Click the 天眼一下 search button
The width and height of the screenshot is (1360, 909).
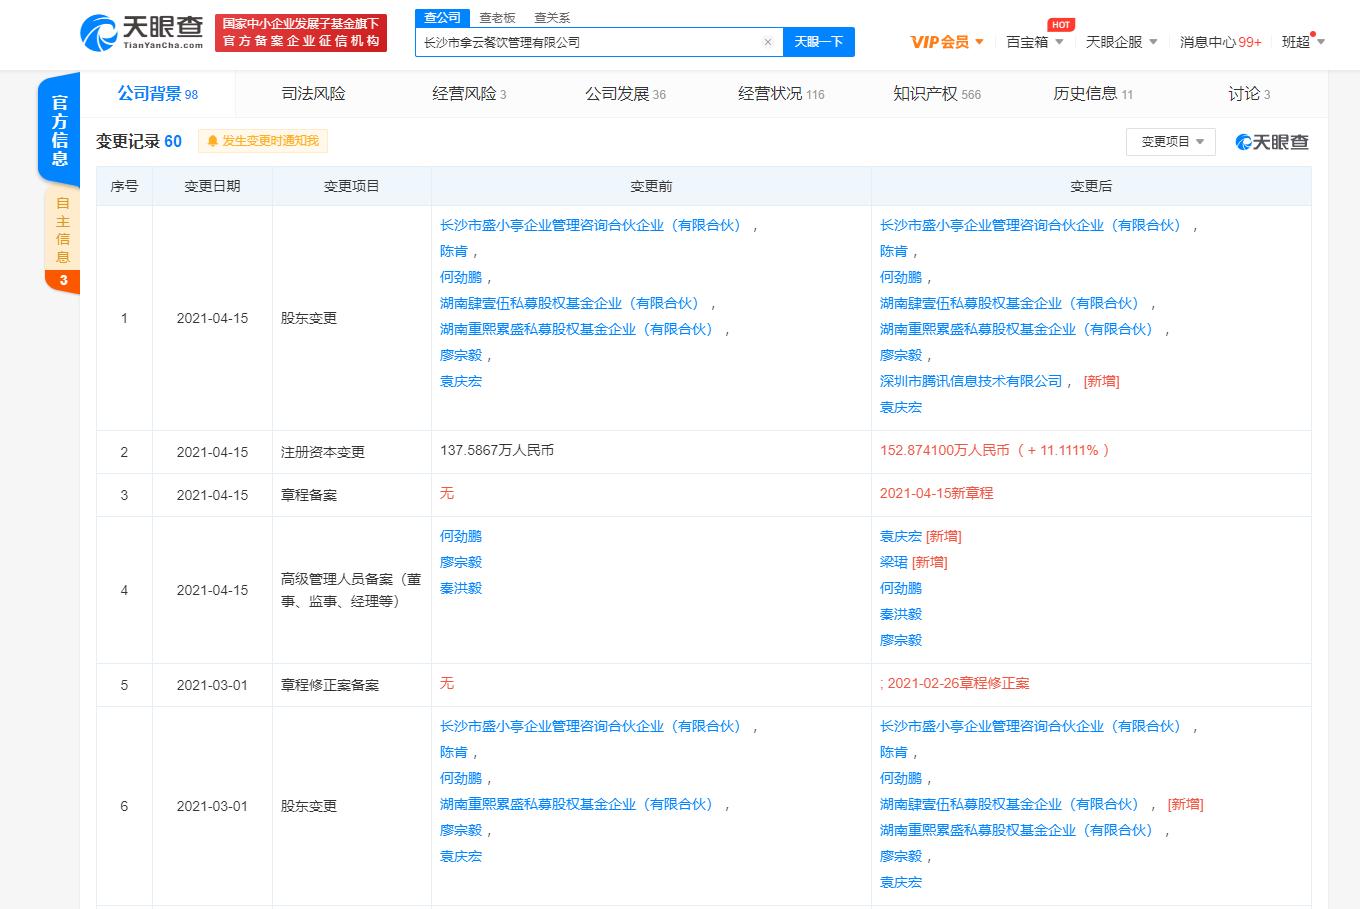818,42
